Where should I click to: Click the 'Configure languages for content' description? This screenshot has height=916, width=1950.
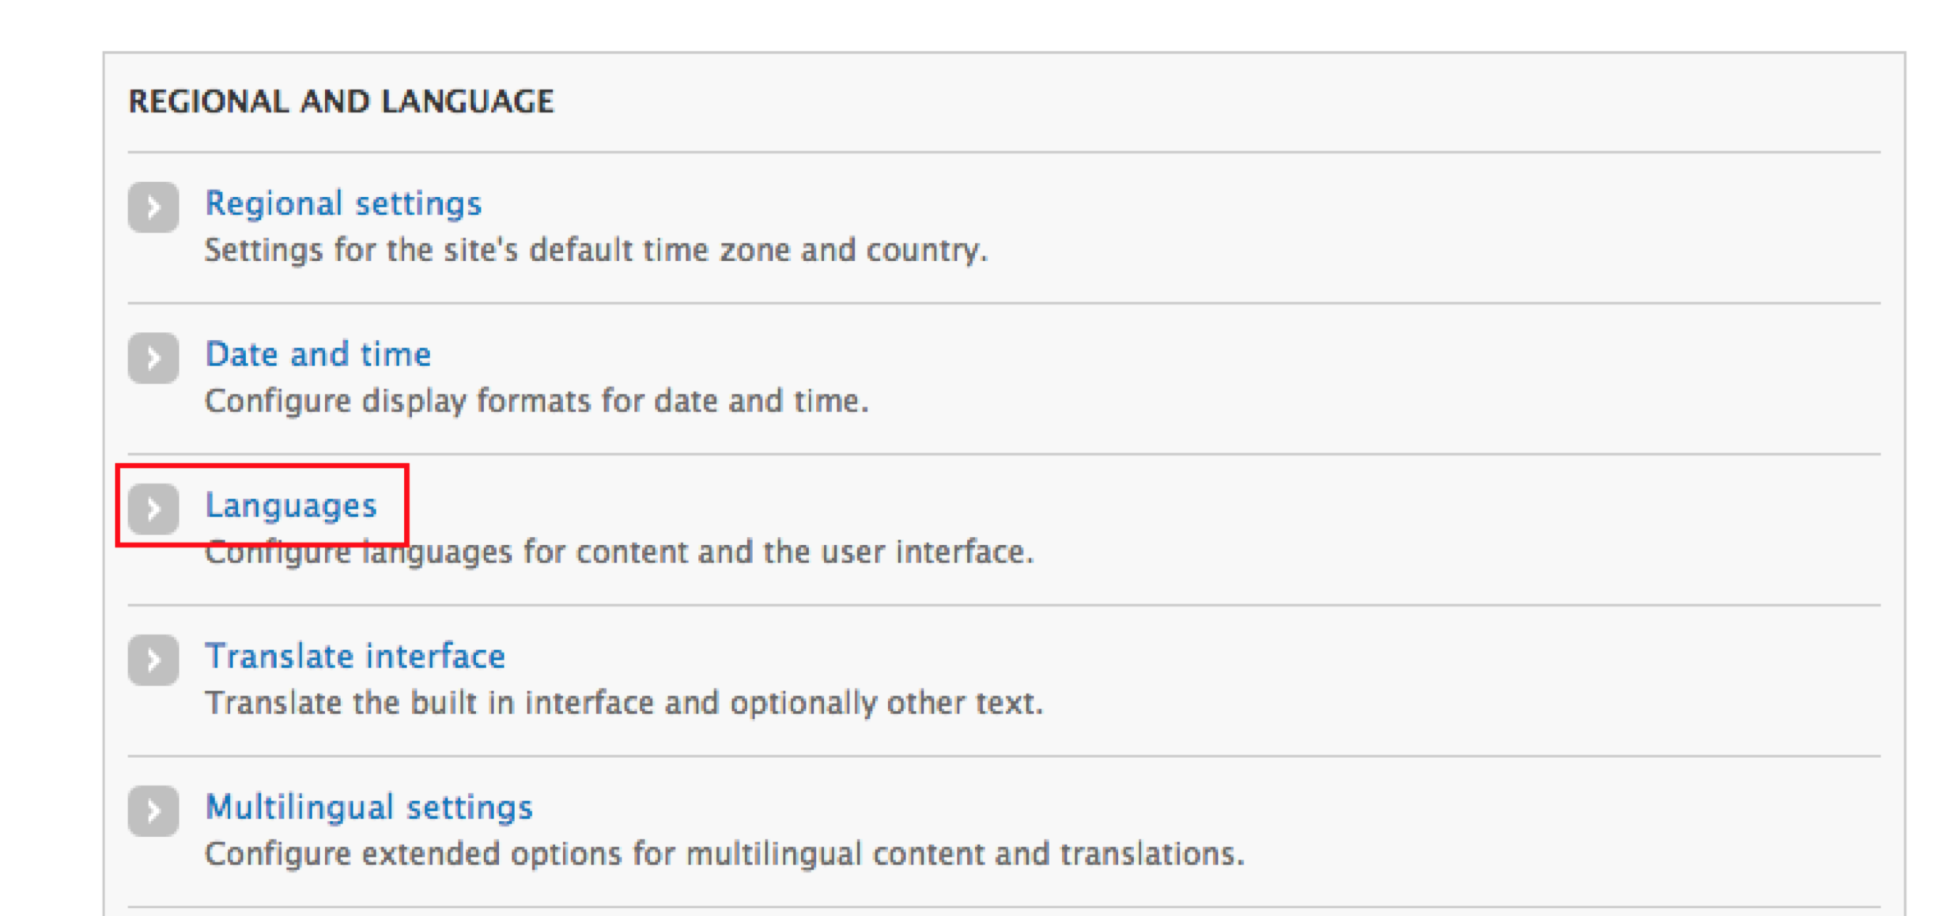click(620, 553)
